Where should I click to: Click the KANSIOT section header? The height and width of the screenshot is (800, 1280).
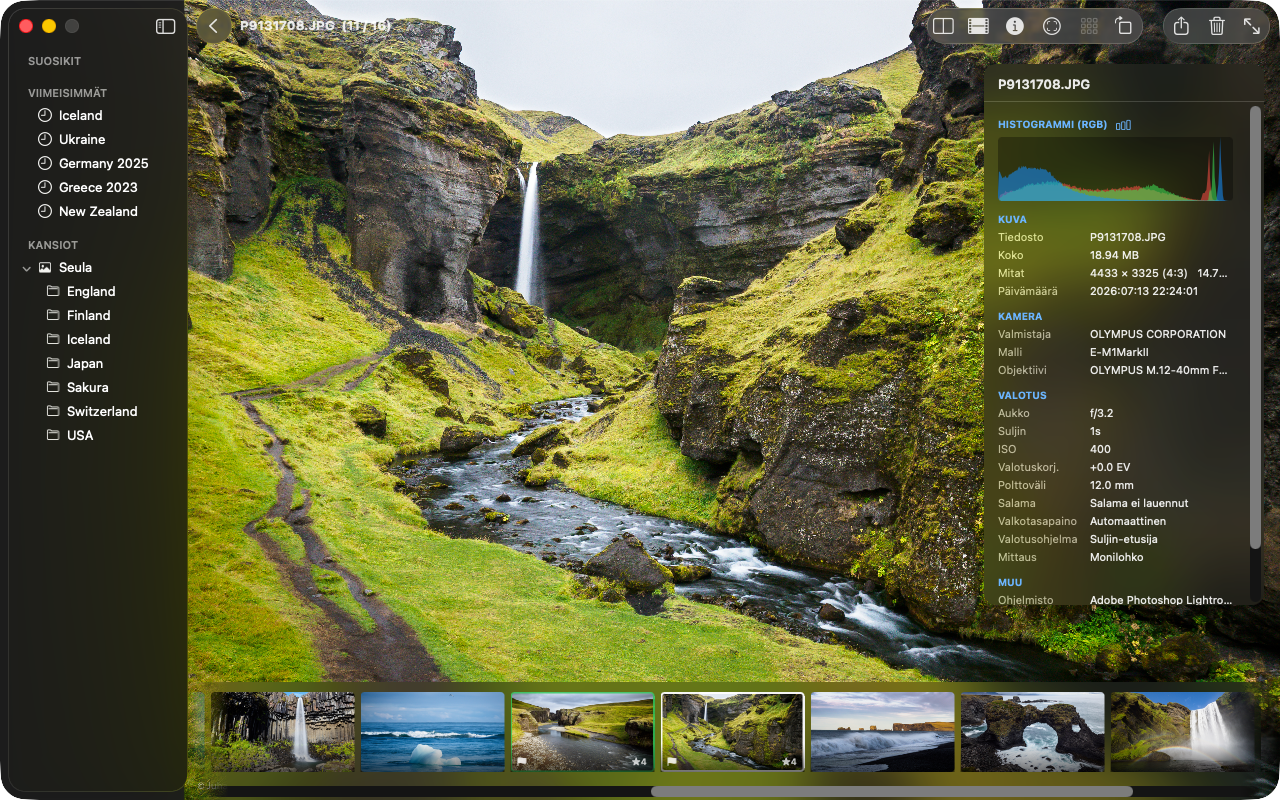pos(53,245)
